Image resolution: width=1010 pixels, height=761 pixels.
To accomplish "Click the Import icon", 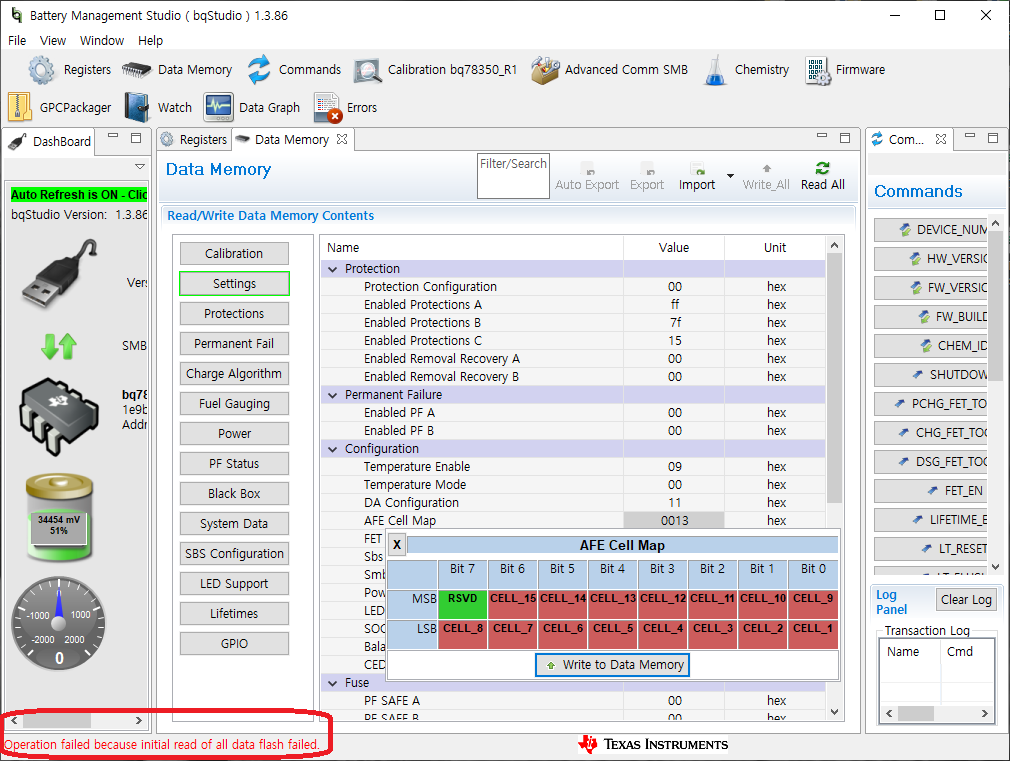I will [x=697, y=168].
